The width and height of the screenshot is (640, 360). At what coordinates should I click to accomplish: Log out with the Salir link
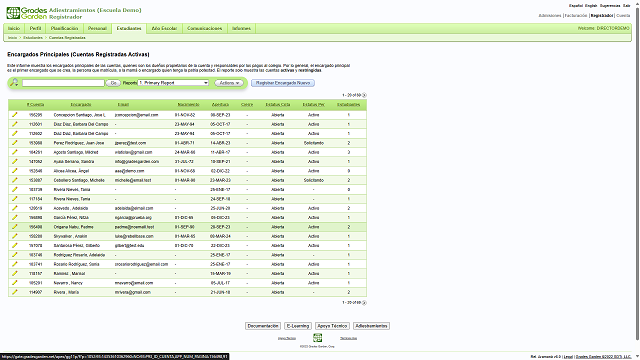tap(627, 6)
